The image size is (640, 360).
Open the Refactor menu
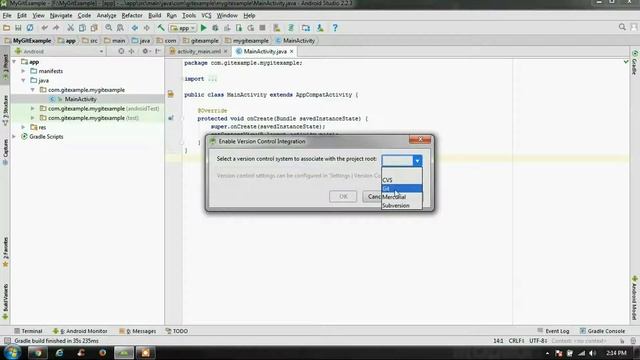pyautogui.click(x=132, y=16)
